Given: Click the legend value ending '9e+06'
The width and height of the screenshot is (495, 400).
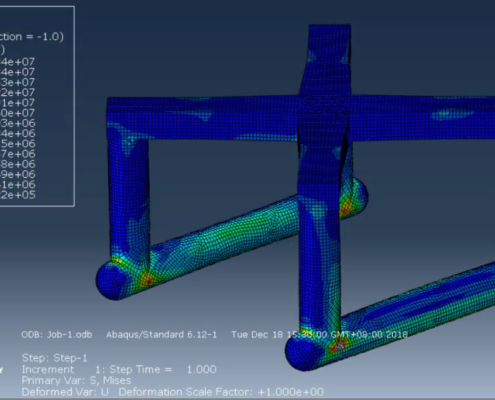Looking at the screenshot, I should (17, 174).
